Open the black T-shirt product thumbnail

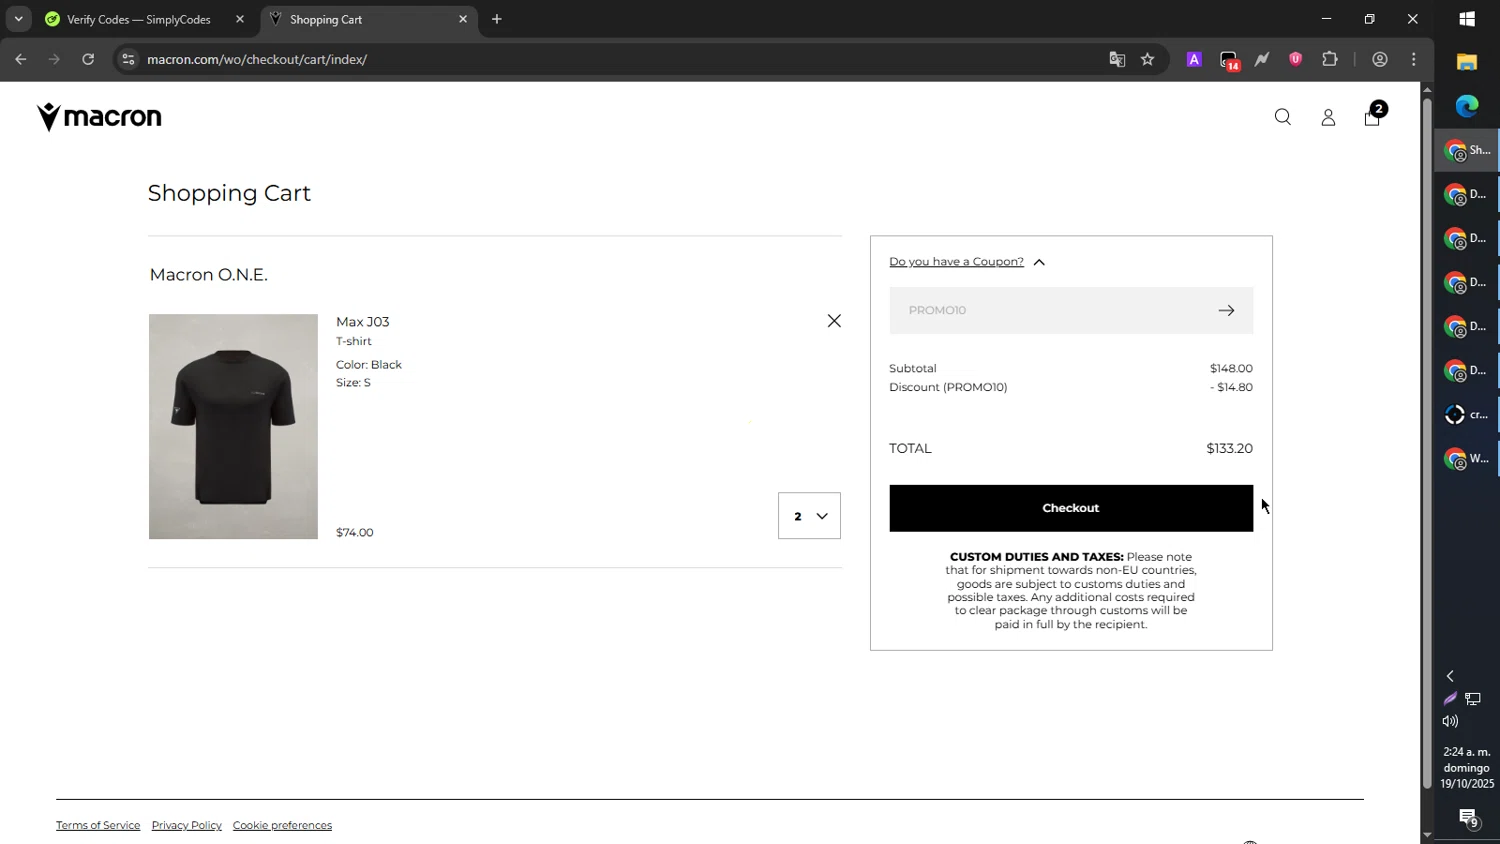[233, 427]
